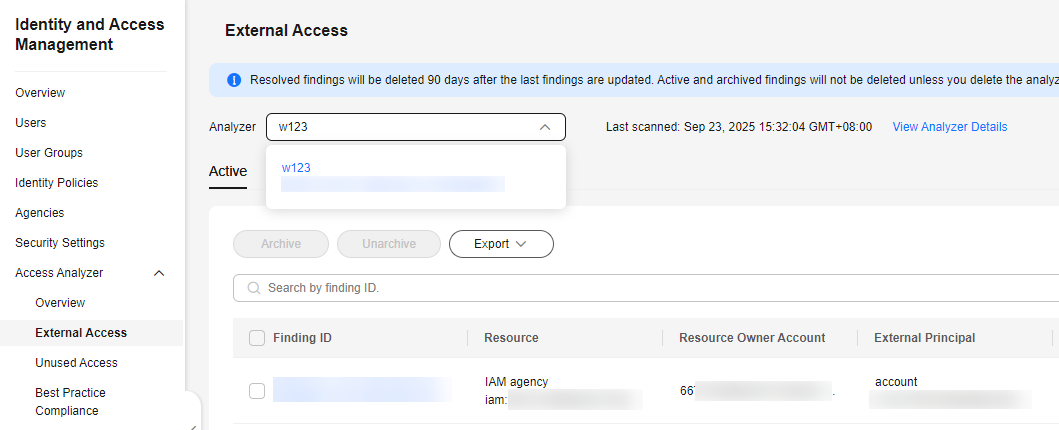
Task: Switch to the Active tab
Action: tap(228, 171)
